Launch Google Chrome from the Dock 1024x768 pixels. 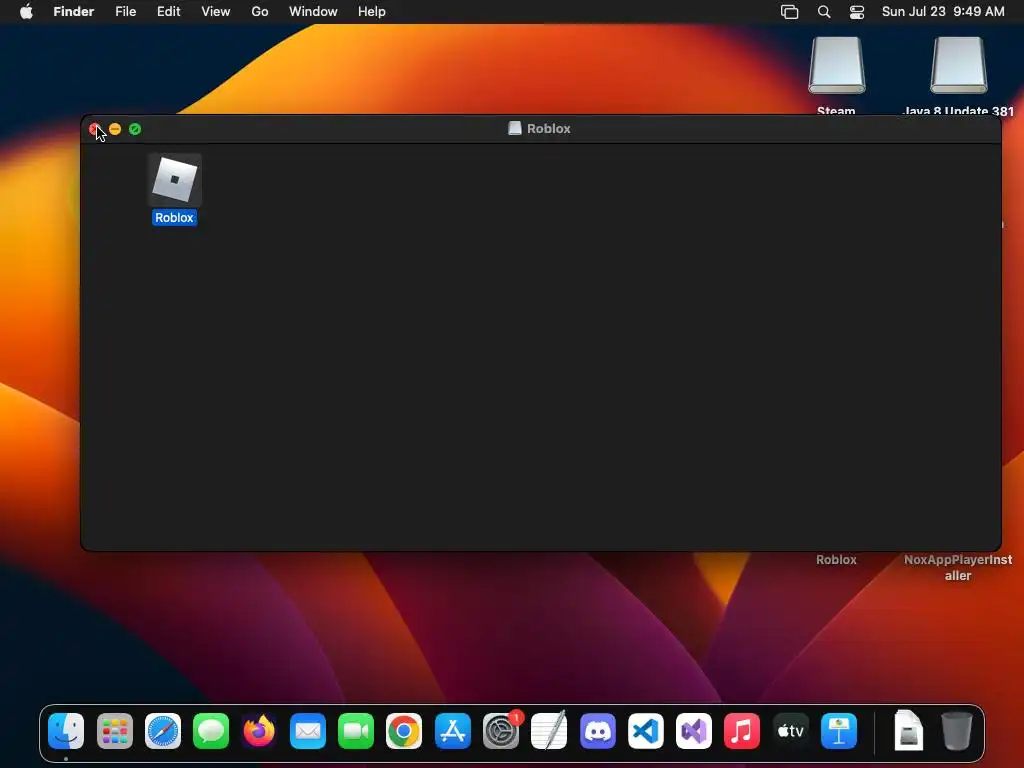404,731
